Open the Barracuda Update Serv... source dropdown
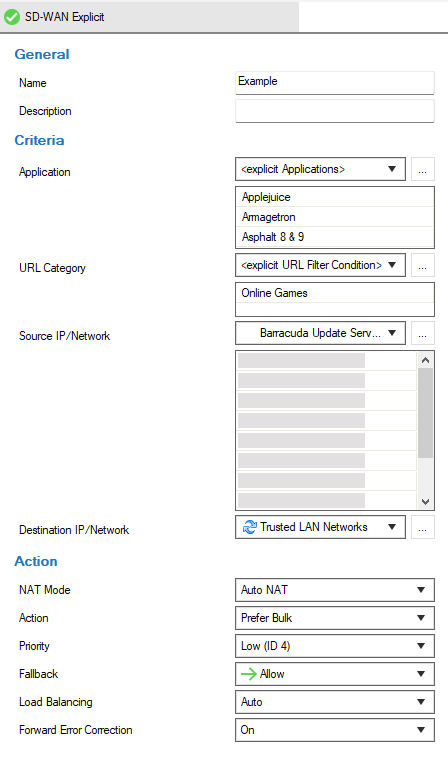Viewport: 448px width, 757px height. click(x=320, y=333)
